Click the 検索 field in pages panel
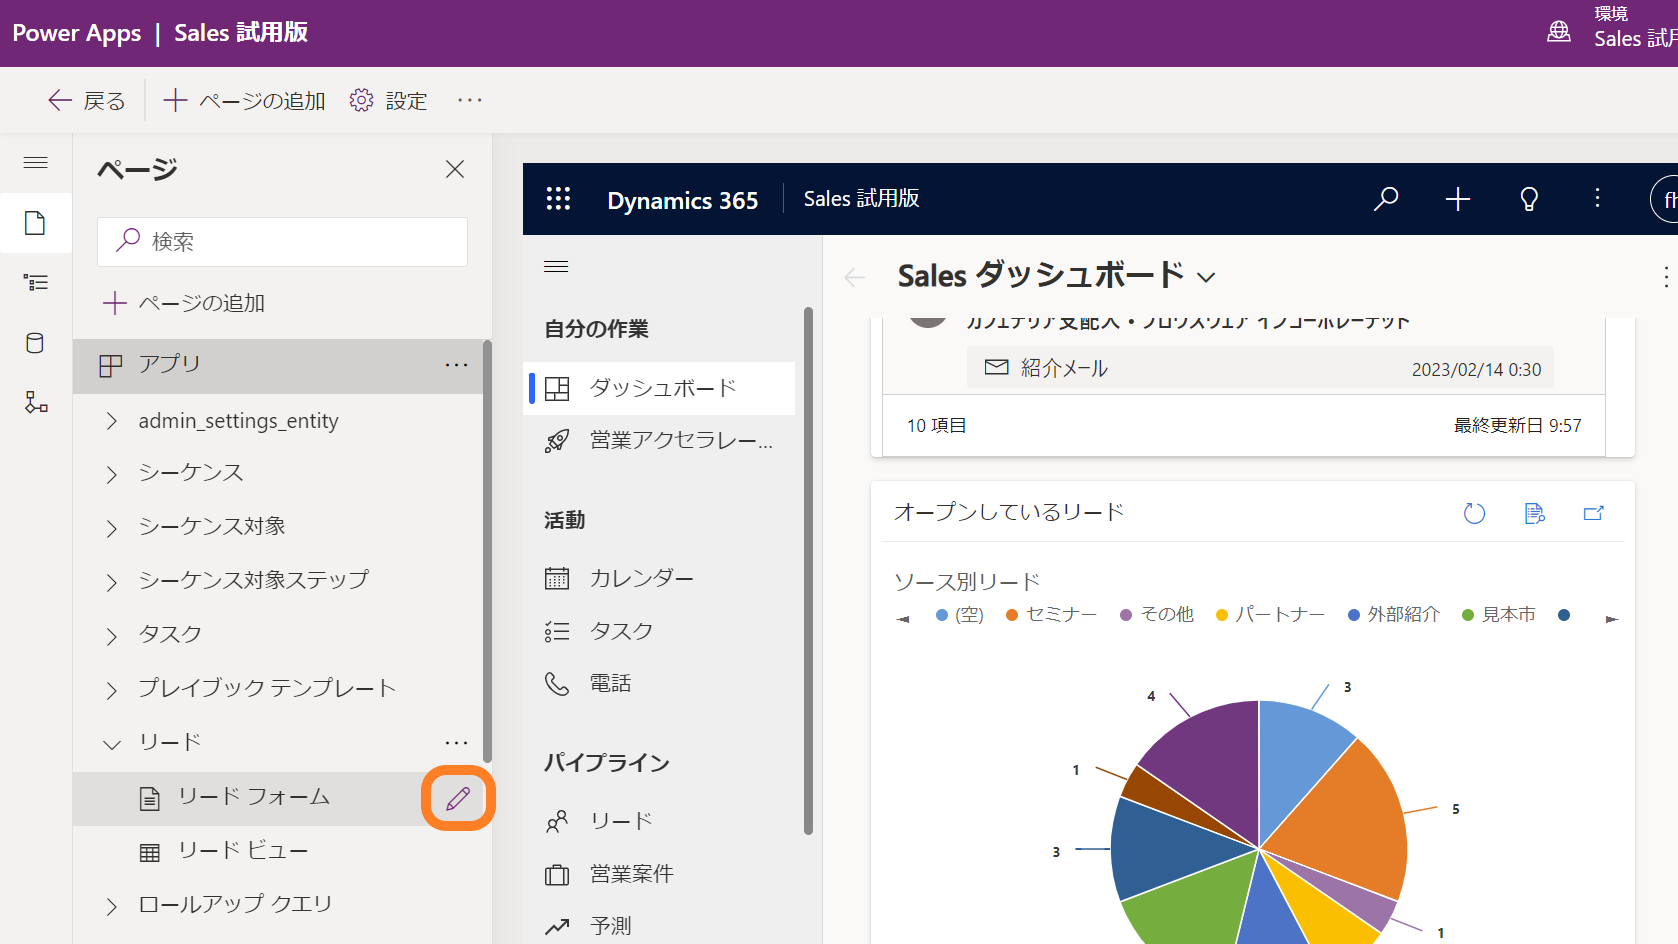Screen dimensions: 1678x944 [282, 242]
